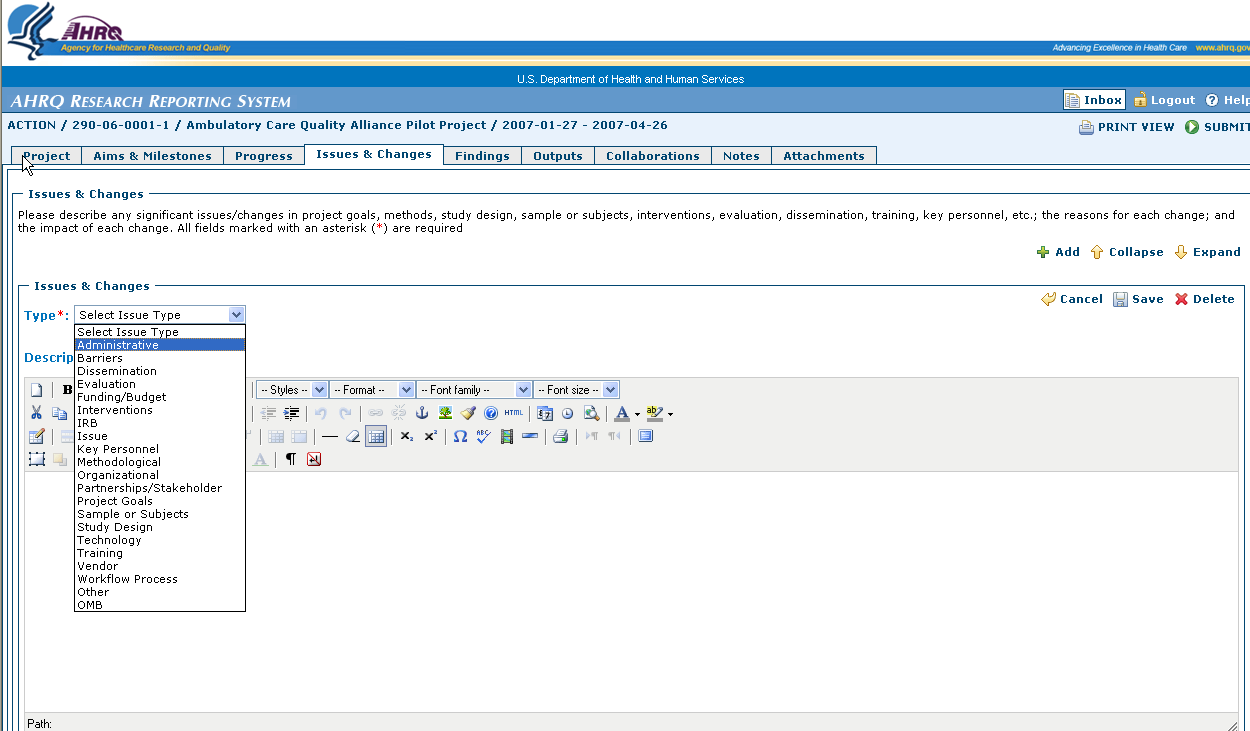Click the redo arrow icon

(x=345, y=413)
